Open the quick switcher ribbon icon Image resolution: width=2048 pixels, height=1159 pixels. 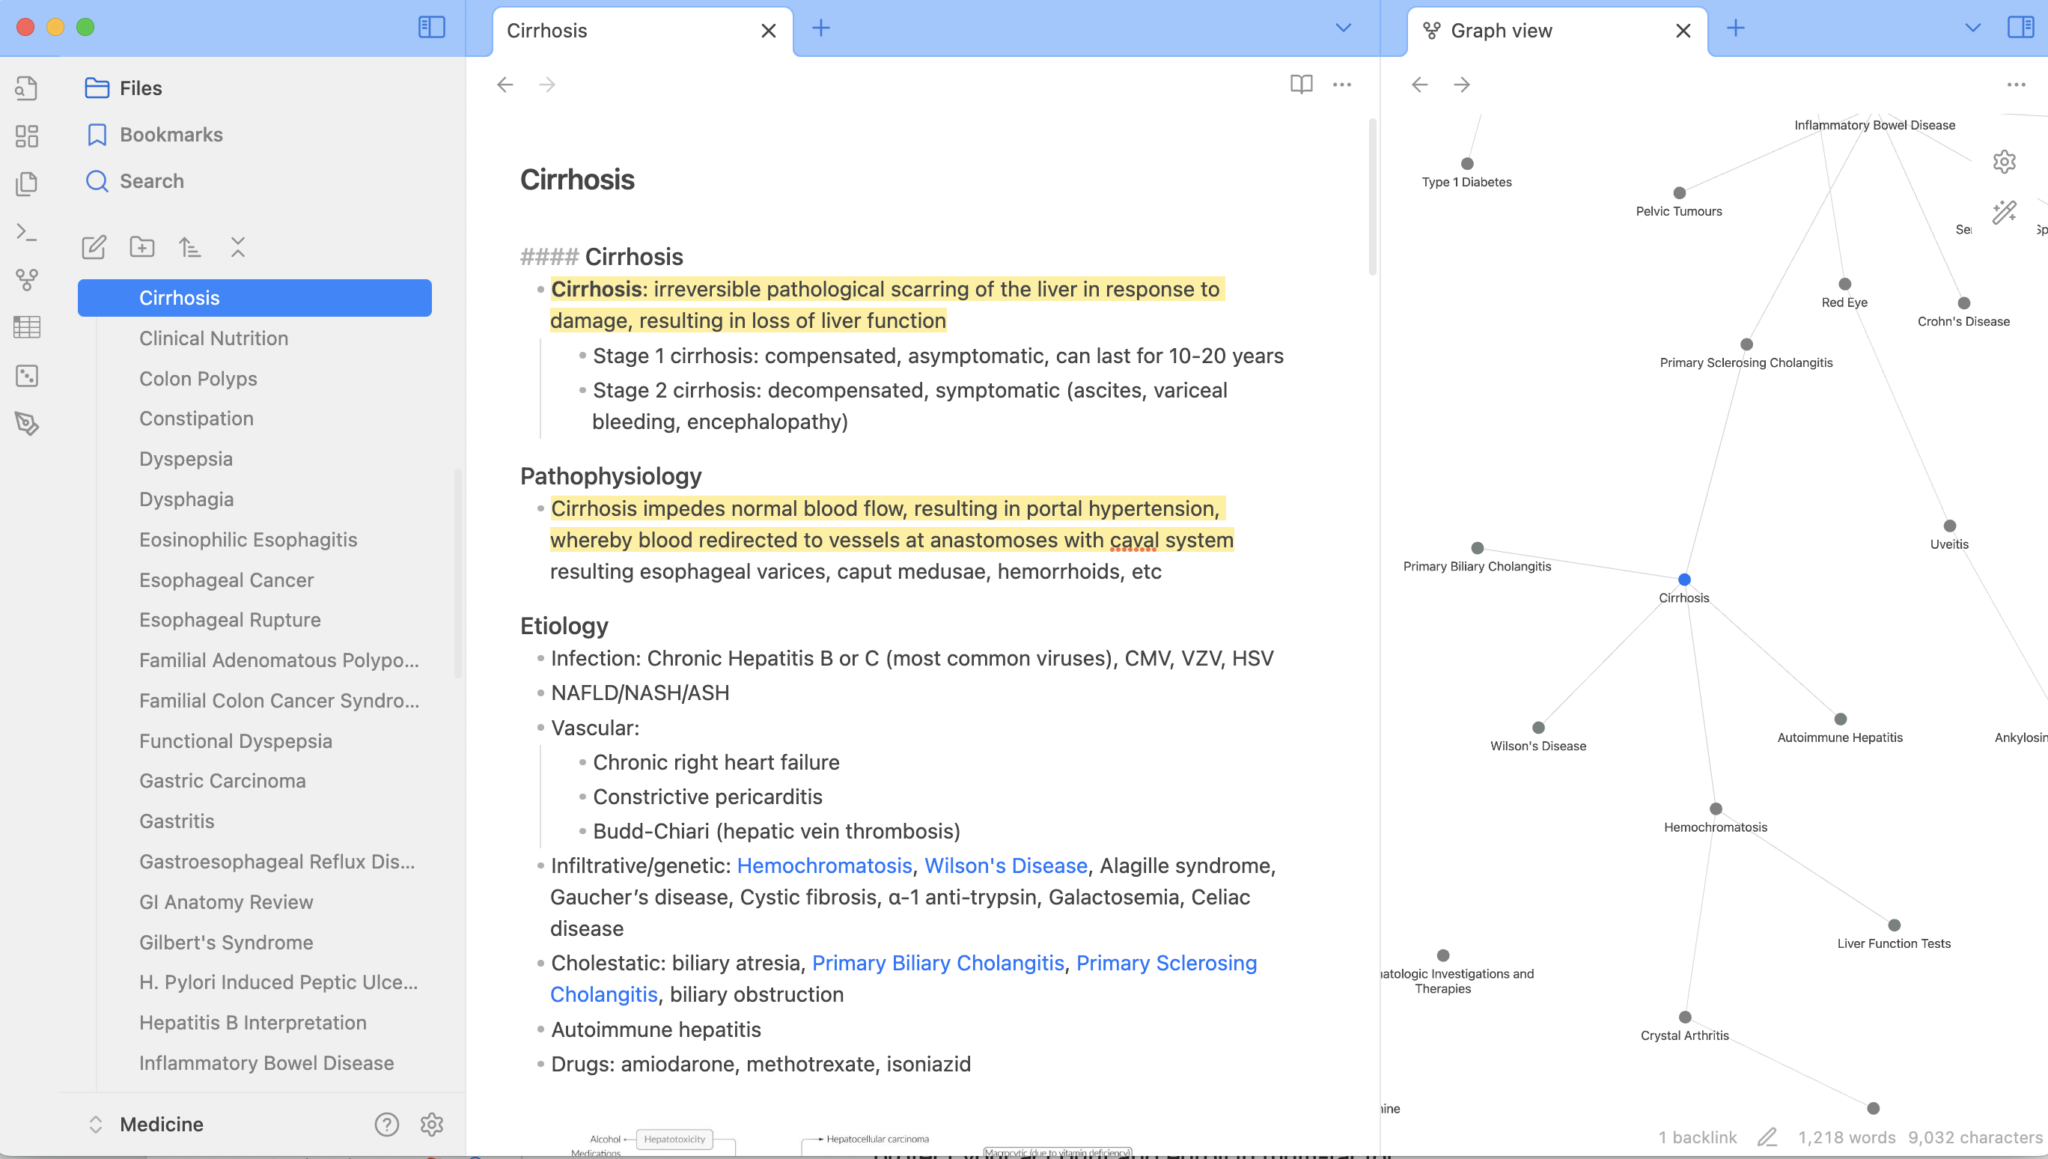[27, 88]
